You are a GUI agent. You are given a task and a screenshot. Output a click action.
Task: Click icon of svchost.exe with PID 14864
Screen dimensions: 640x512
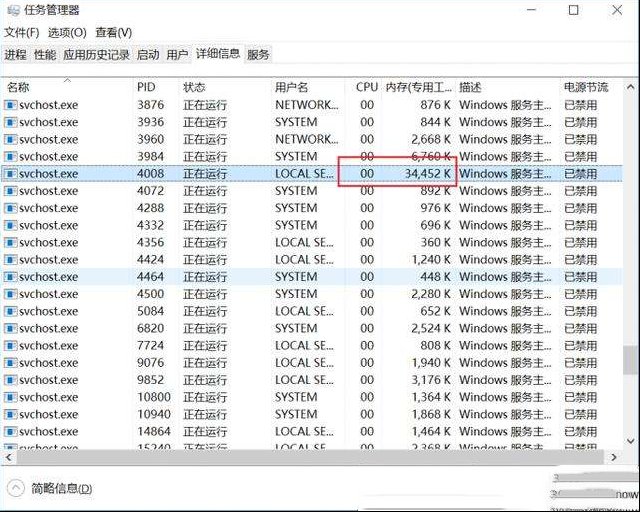pos(11,431)
